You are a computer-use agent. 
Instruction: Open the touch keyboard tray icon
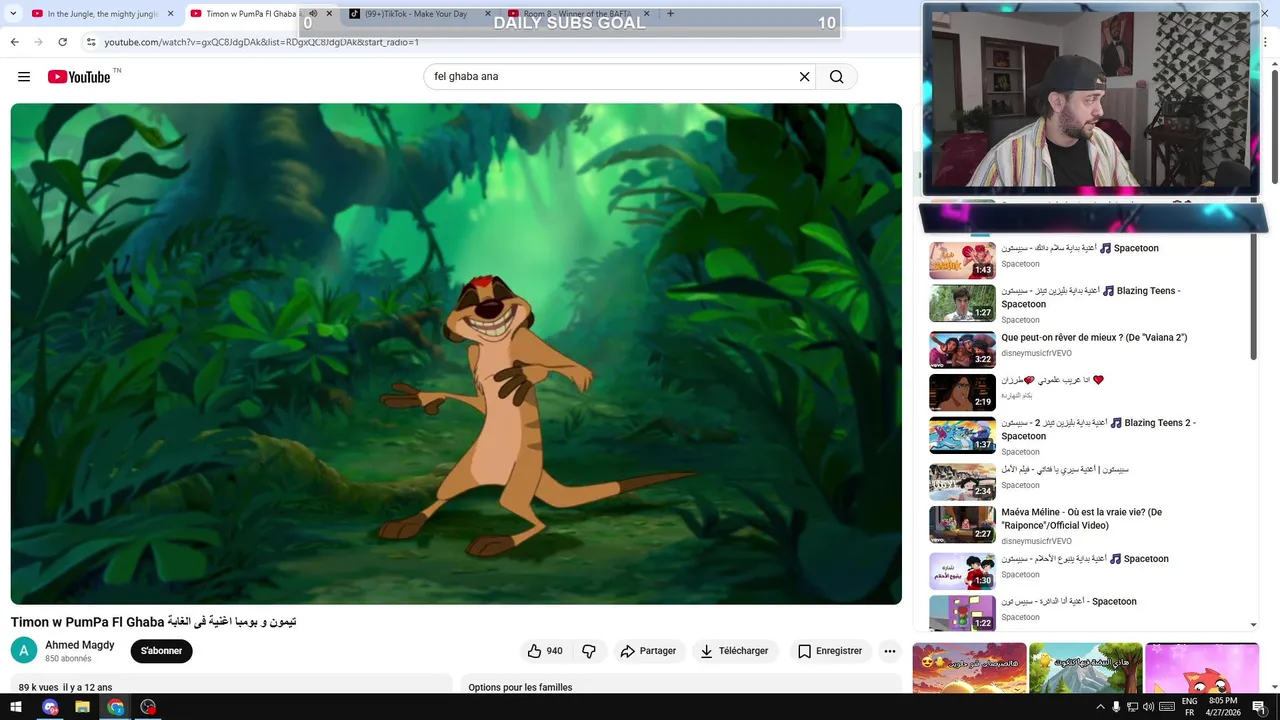(1166, 707)
